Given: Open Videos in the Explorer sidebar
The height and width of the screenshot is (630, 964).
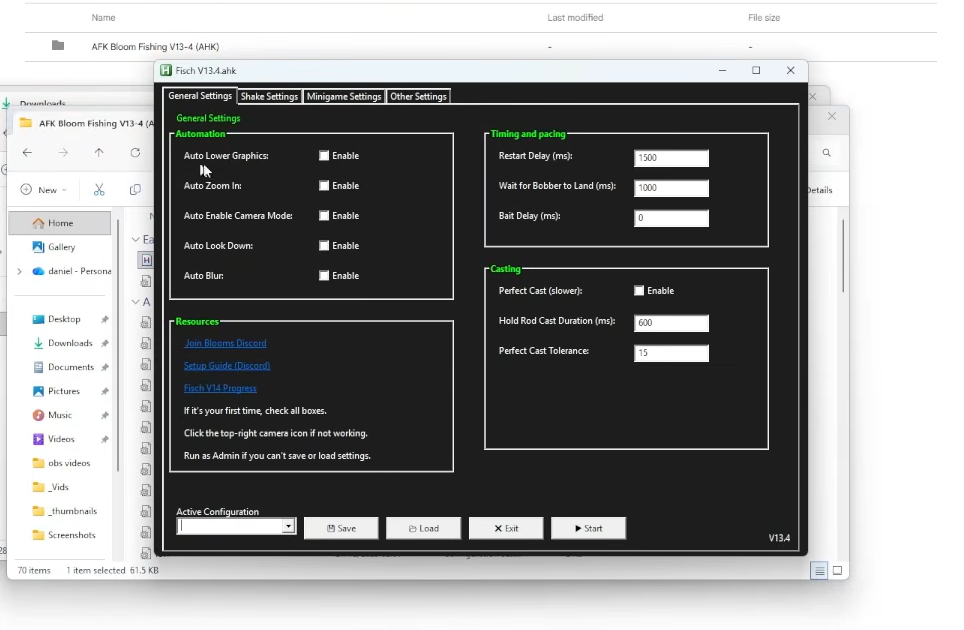Looking at the screenshot, I should pos(61,439).
